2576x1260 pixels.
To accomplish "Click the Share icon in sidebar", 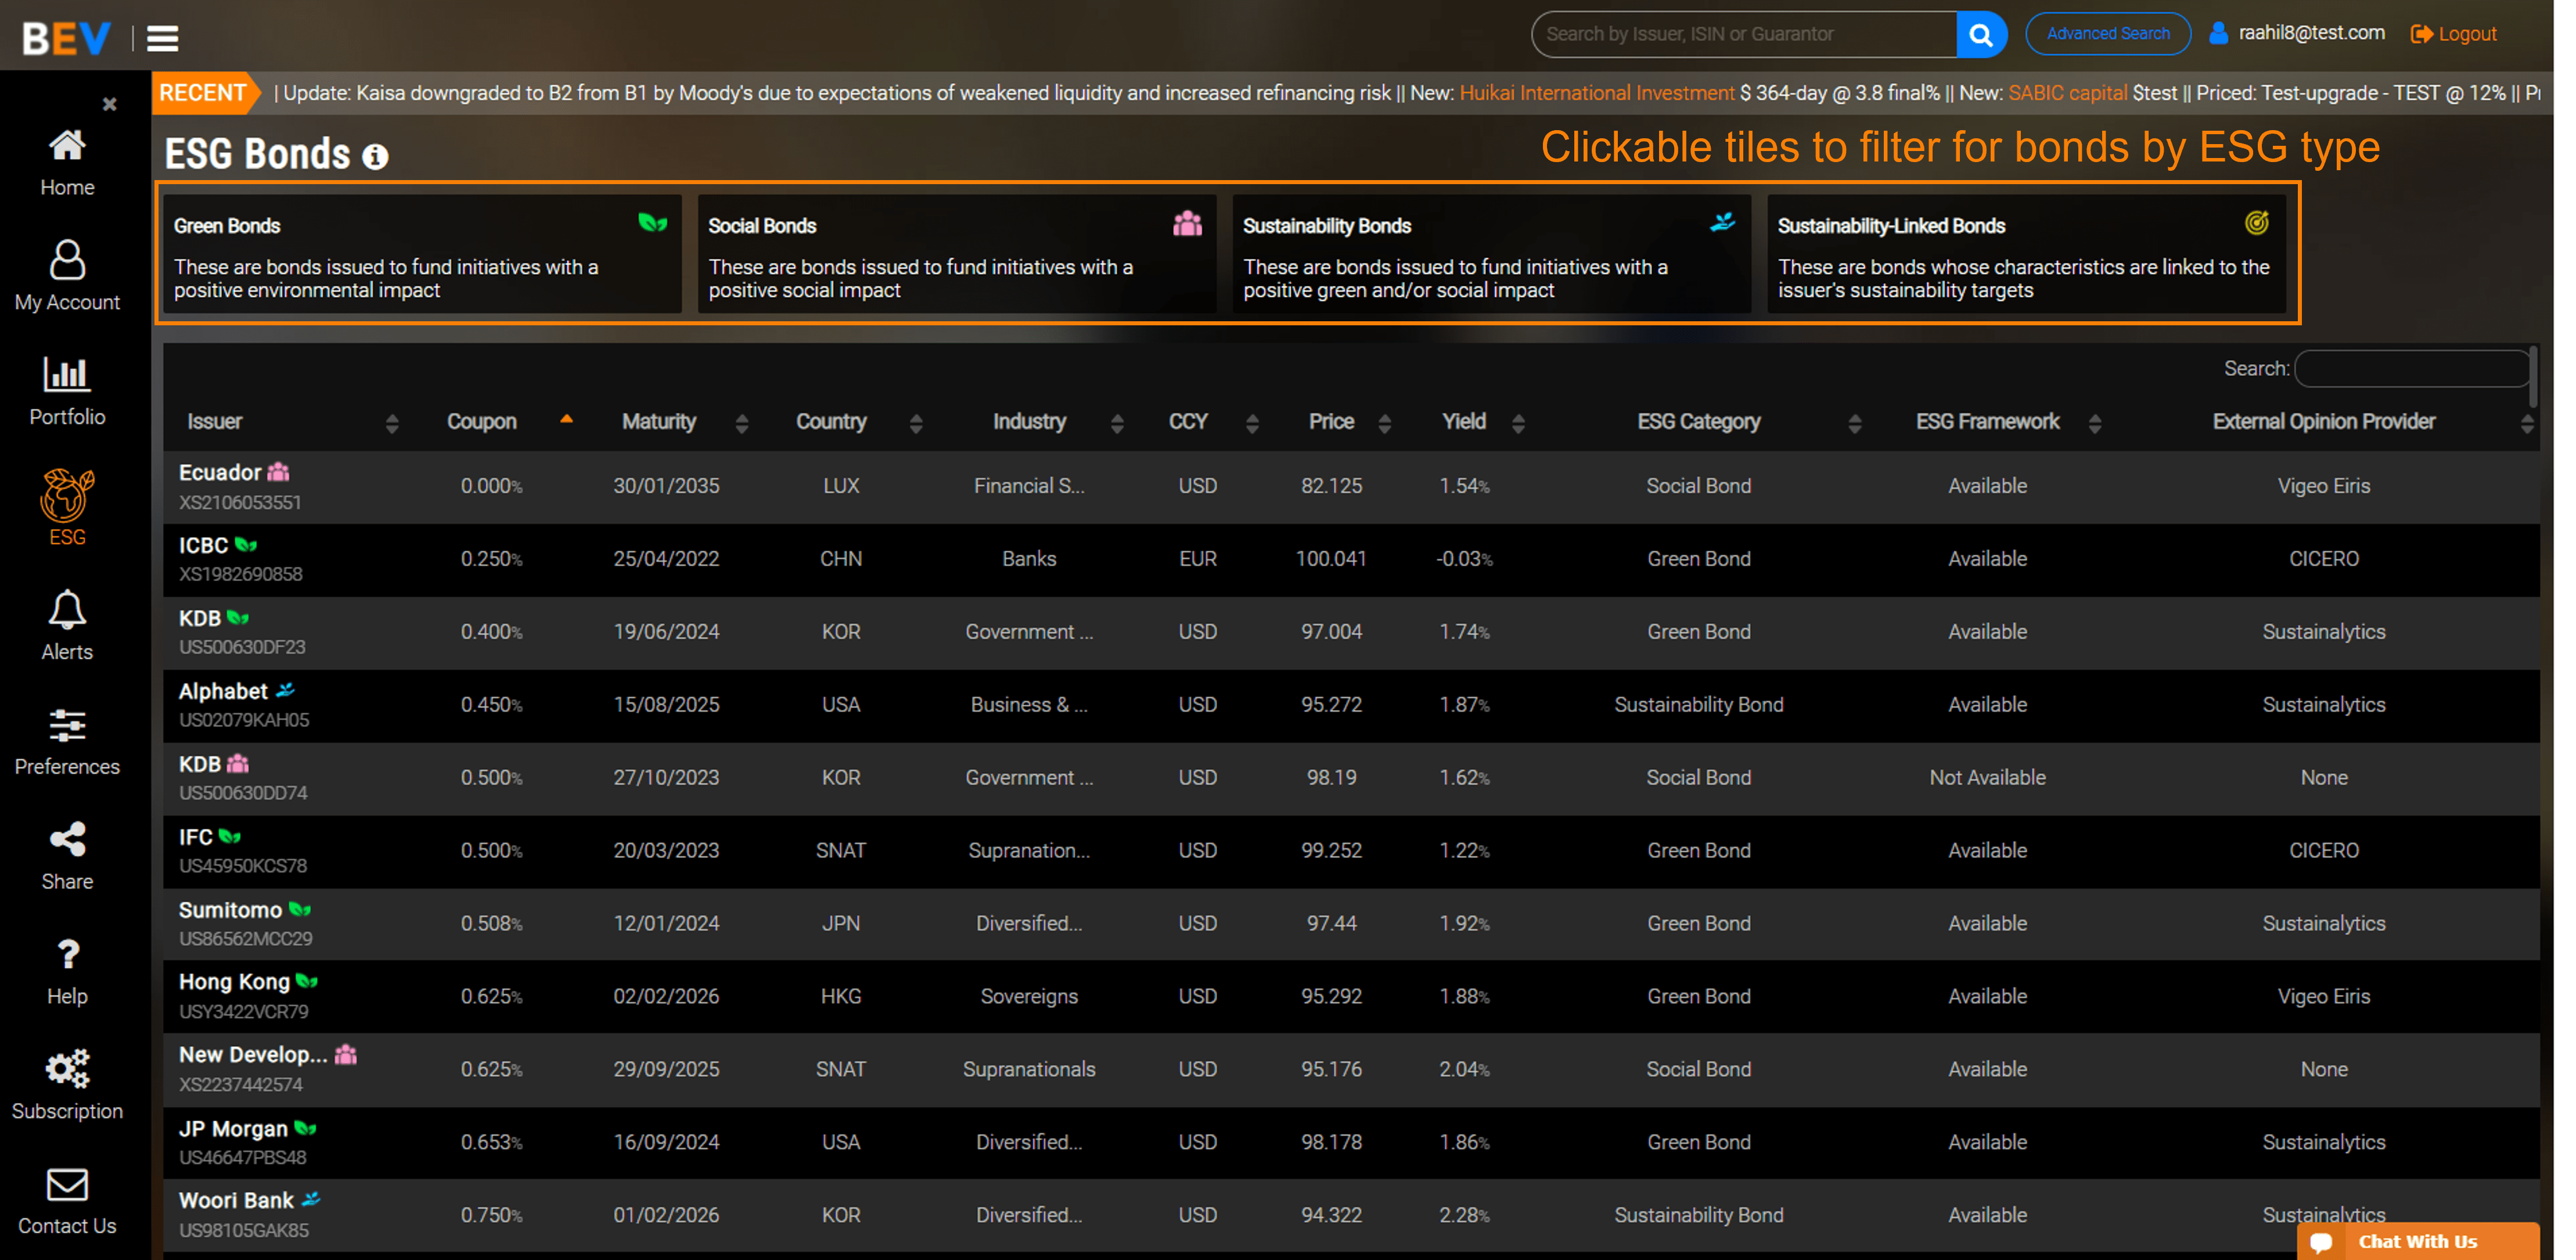I will 67,840.
